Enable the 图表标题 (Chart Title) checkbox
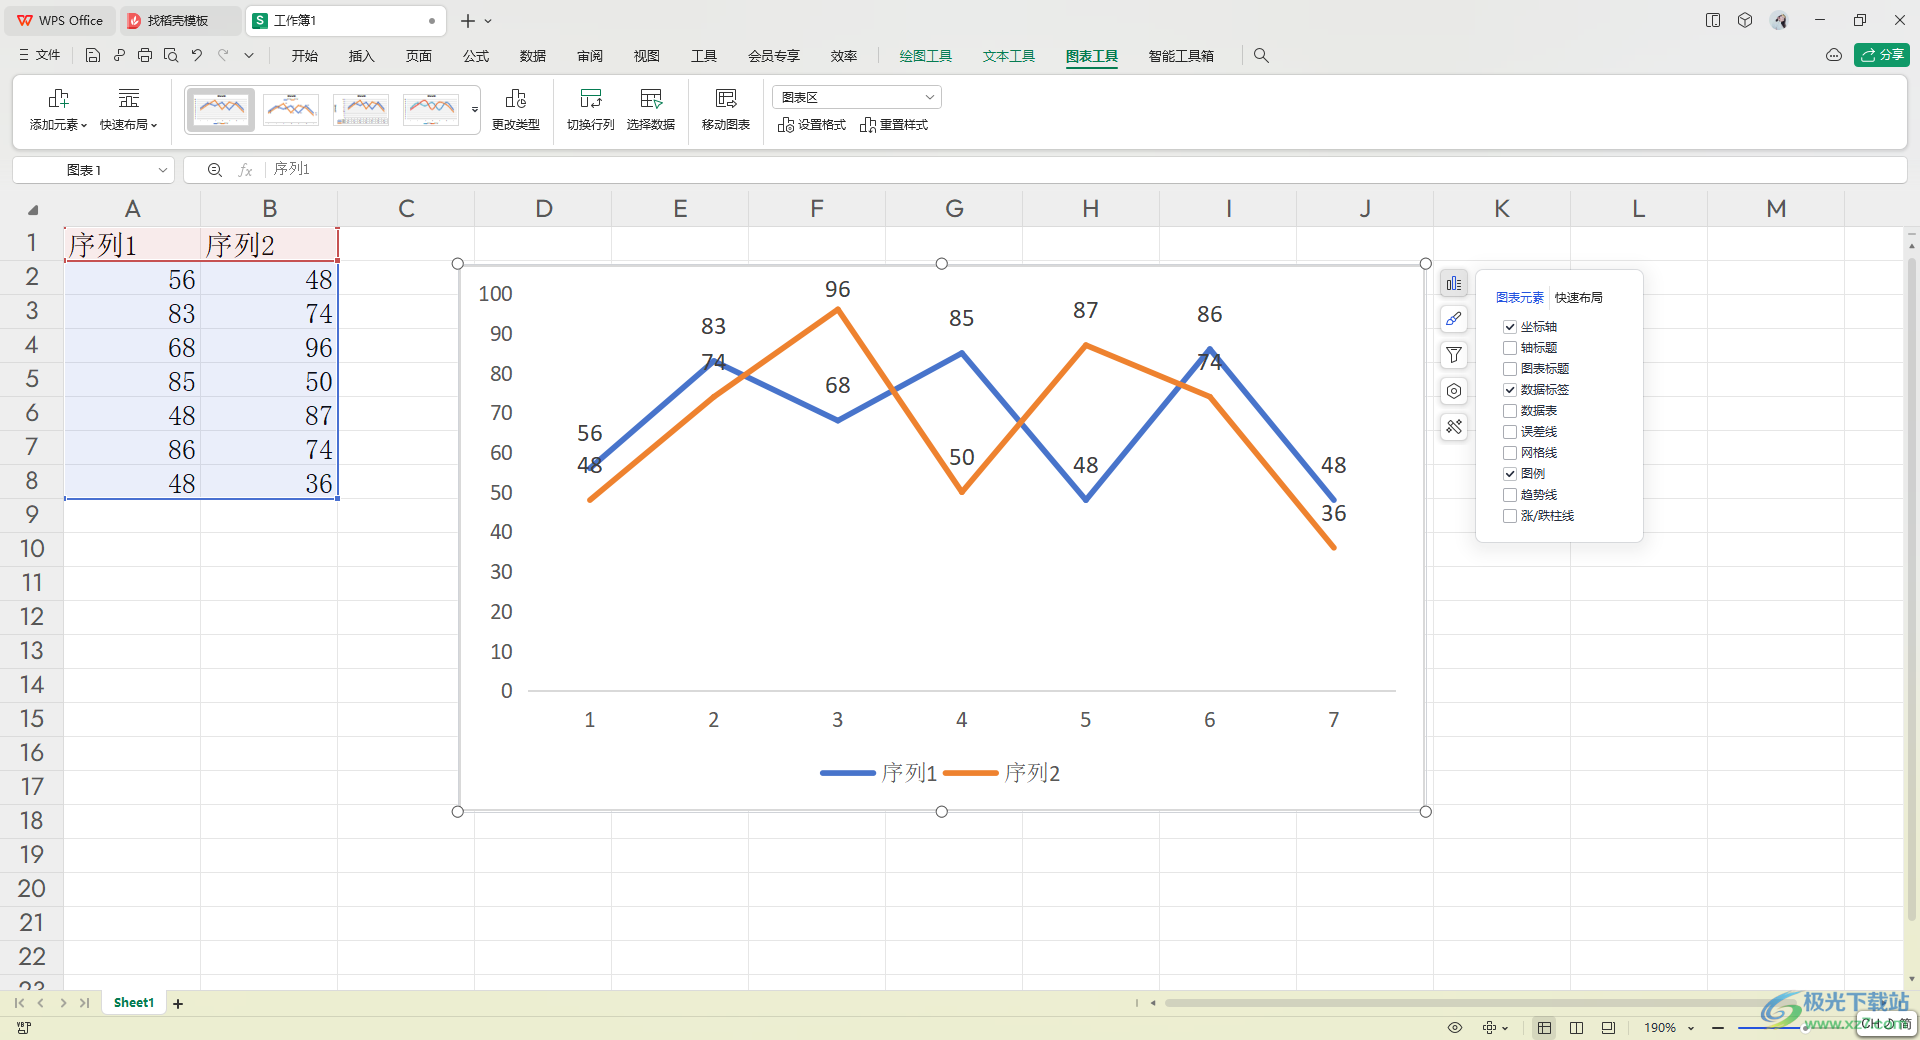 coord(1510,369)
